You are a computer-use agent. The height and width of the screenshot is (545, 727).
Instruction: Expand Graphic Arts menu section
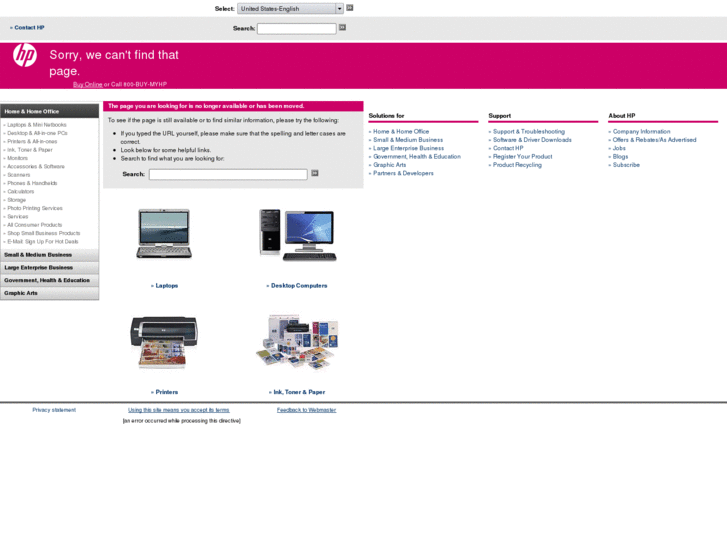coord(50,293)
